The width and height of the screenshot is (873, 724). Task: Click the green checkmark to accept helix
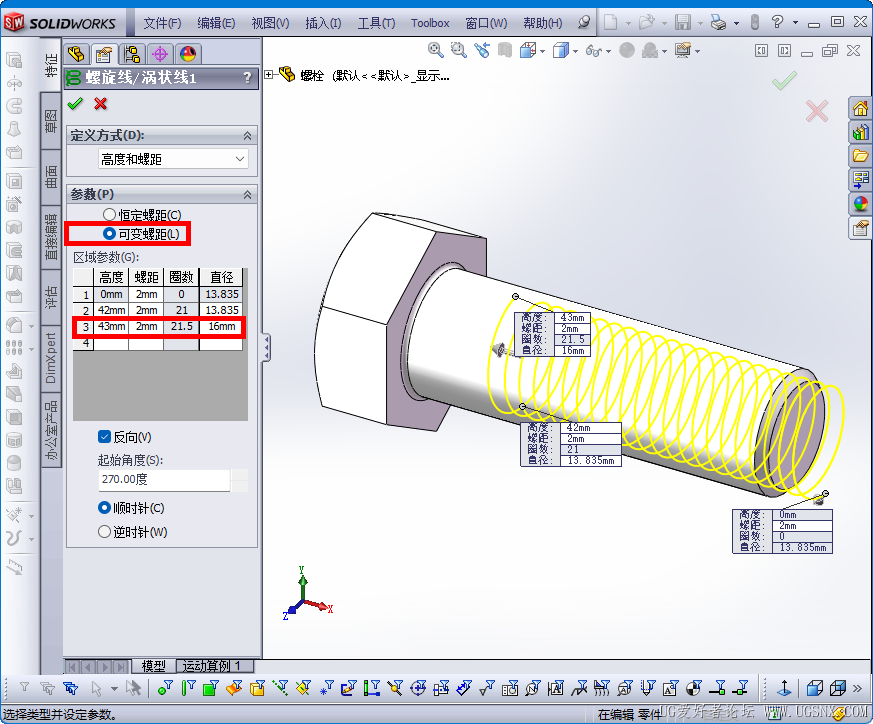pos(75,104)
